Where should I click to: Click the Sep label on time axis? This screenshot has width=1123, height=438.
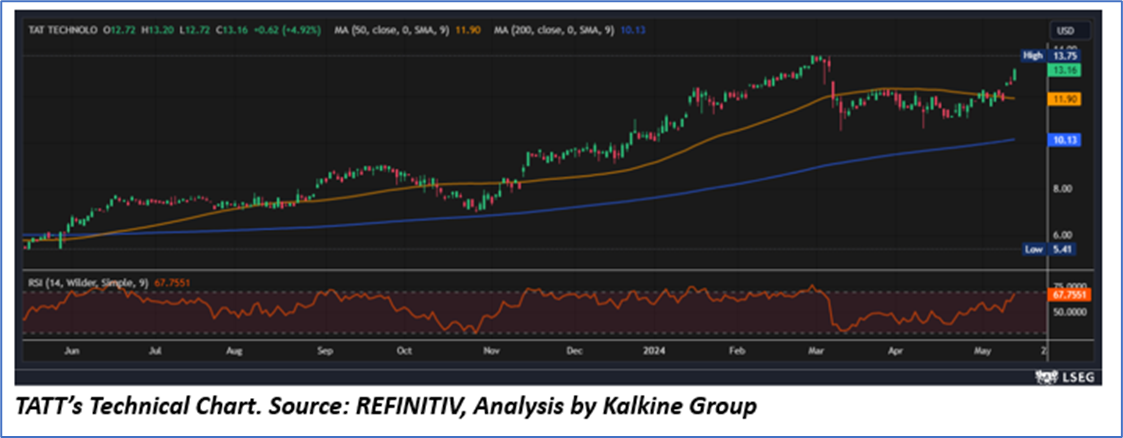[x=325, y=351]
